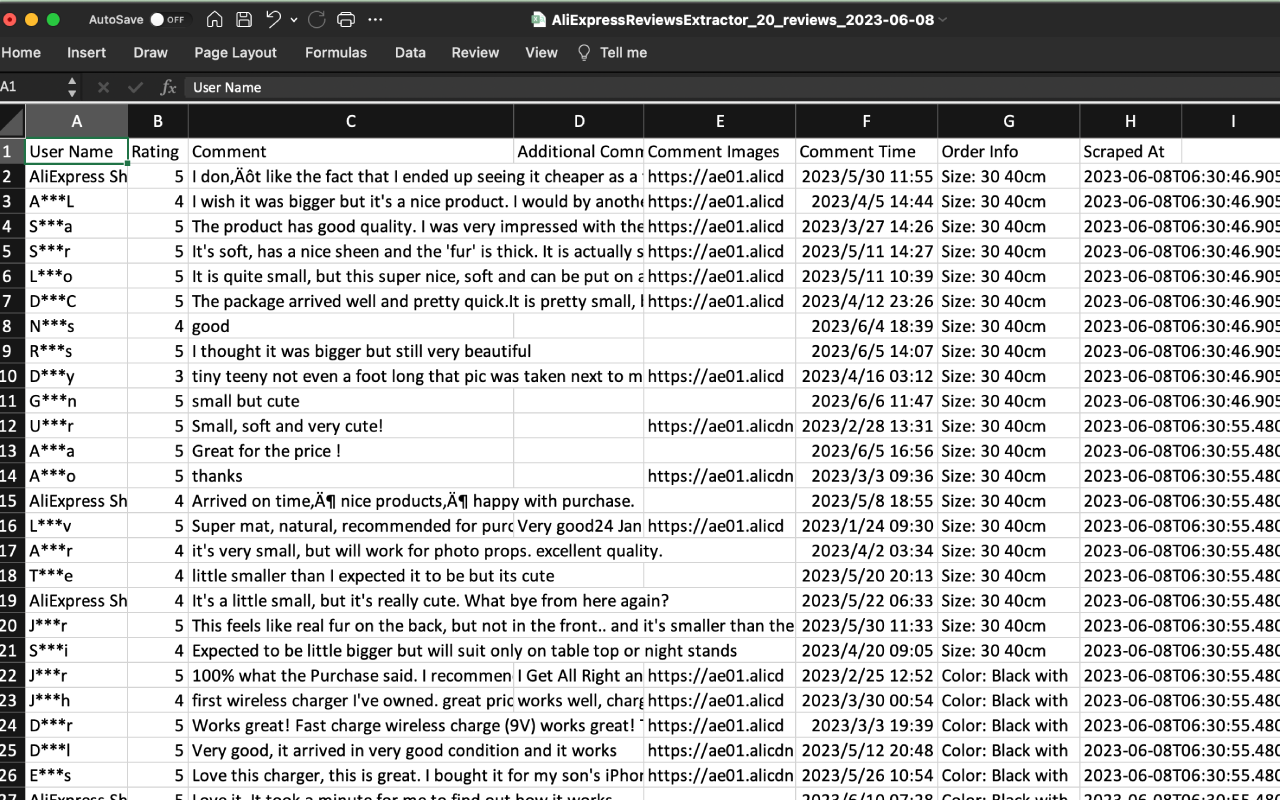The height and width of the screenshot is (800, 1280).
Task: Select row 10 header
Action: point(12,376)
